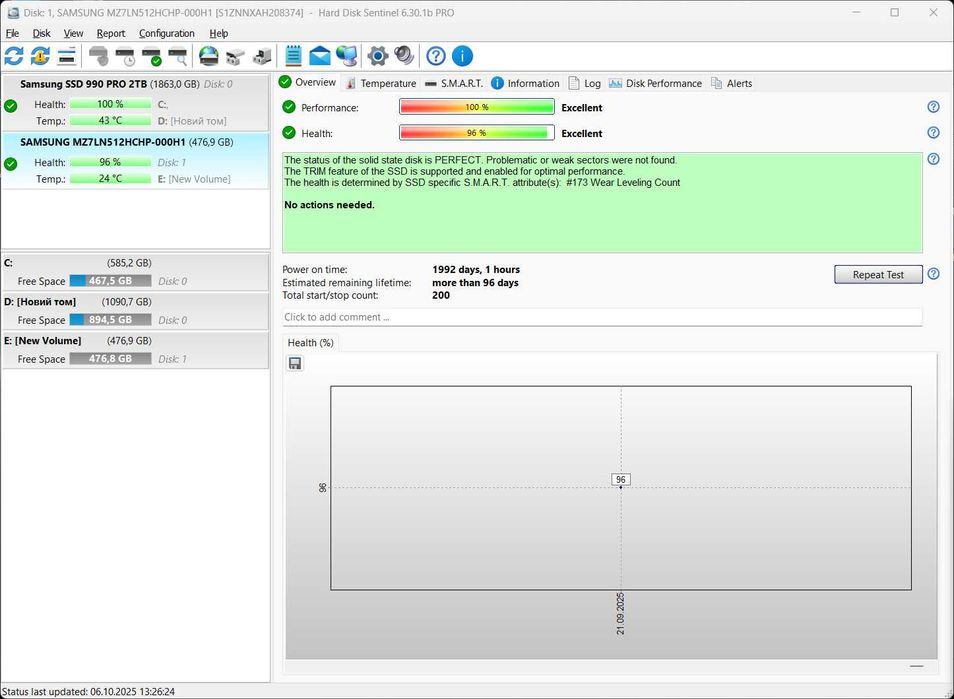Save the health graph with floppy icon

pos(295,363)
